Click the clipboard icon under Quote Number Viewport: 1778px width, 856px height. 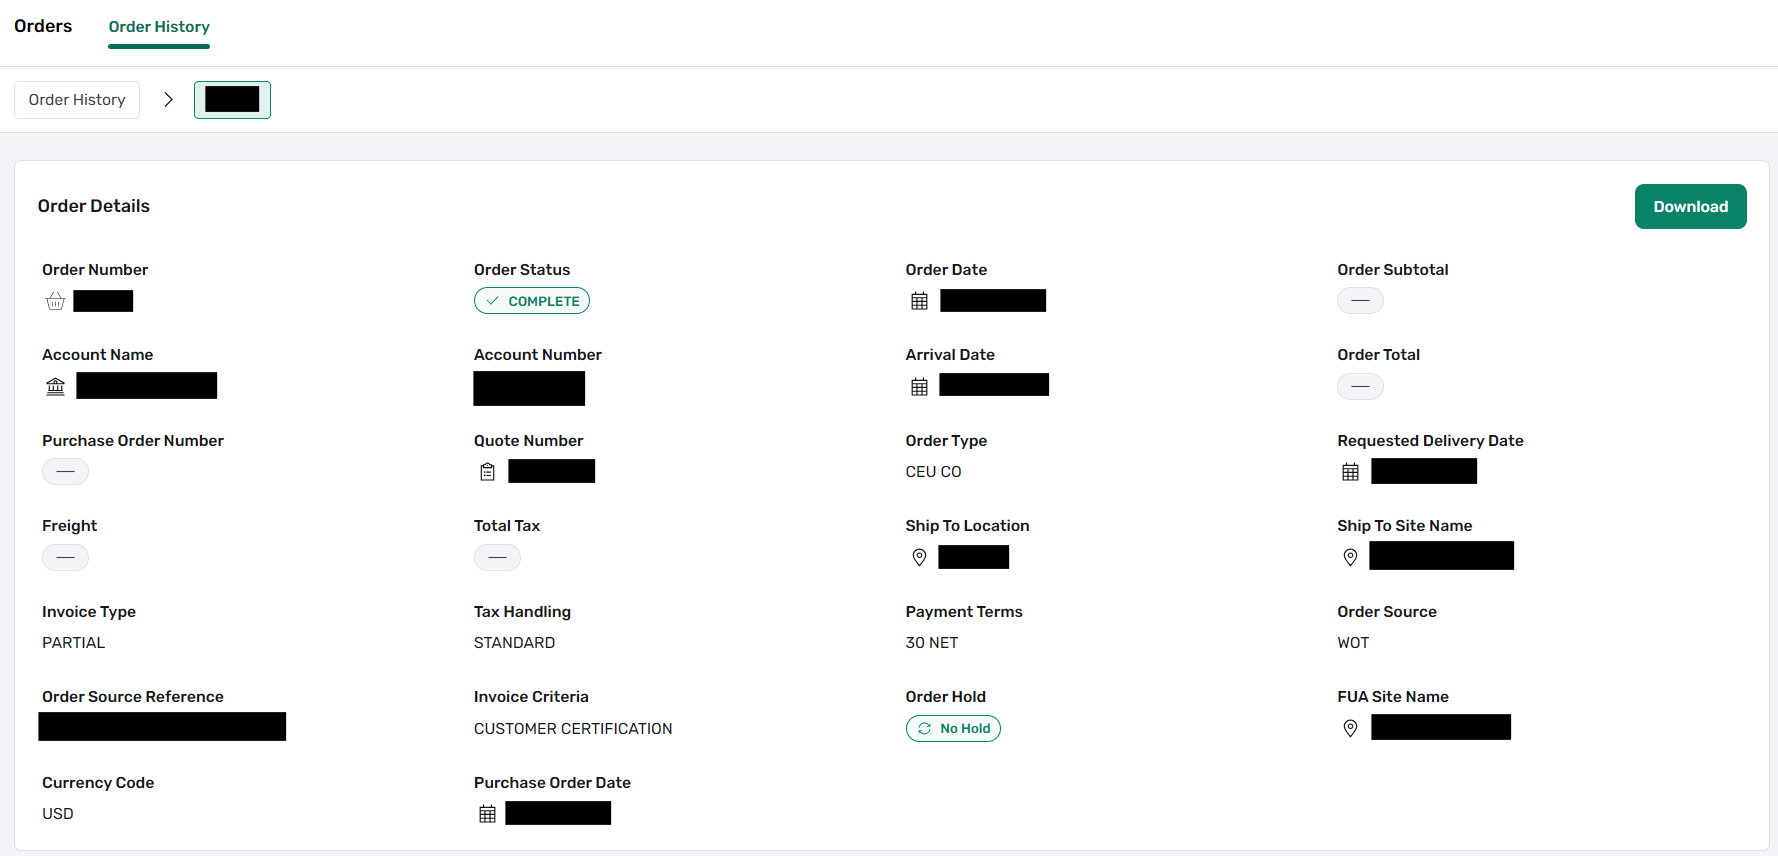(x=488, y=472)
